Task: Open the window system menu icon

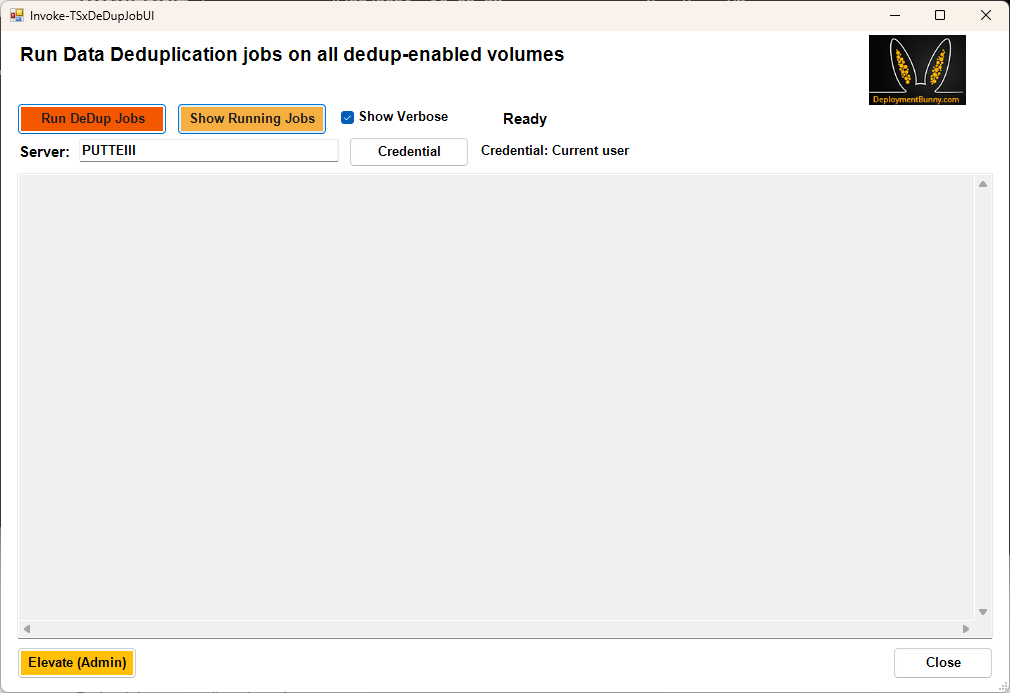Action: (17, 15)
